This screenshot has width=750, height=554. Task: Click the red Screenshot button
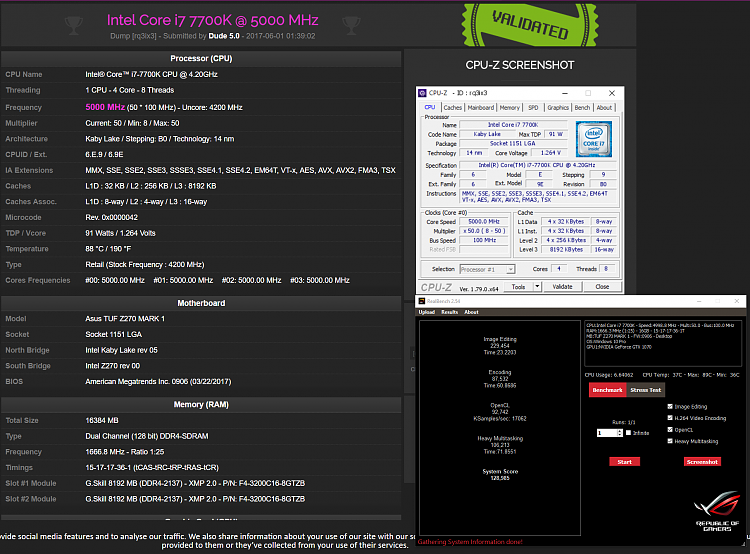[702, 462]
